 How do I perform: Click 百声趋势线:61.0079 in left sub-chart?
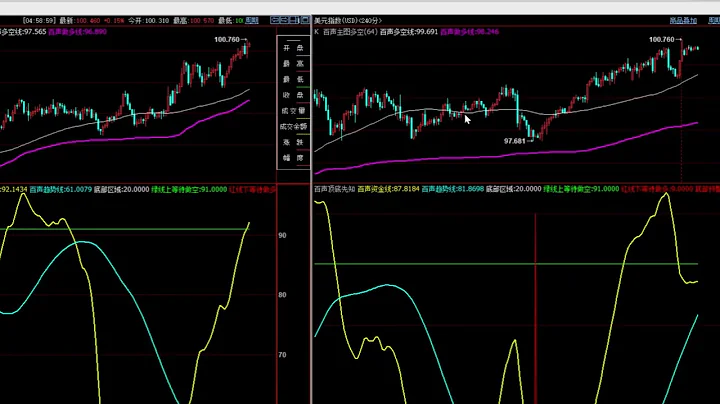pyautogui.click(x=61, y=189)
